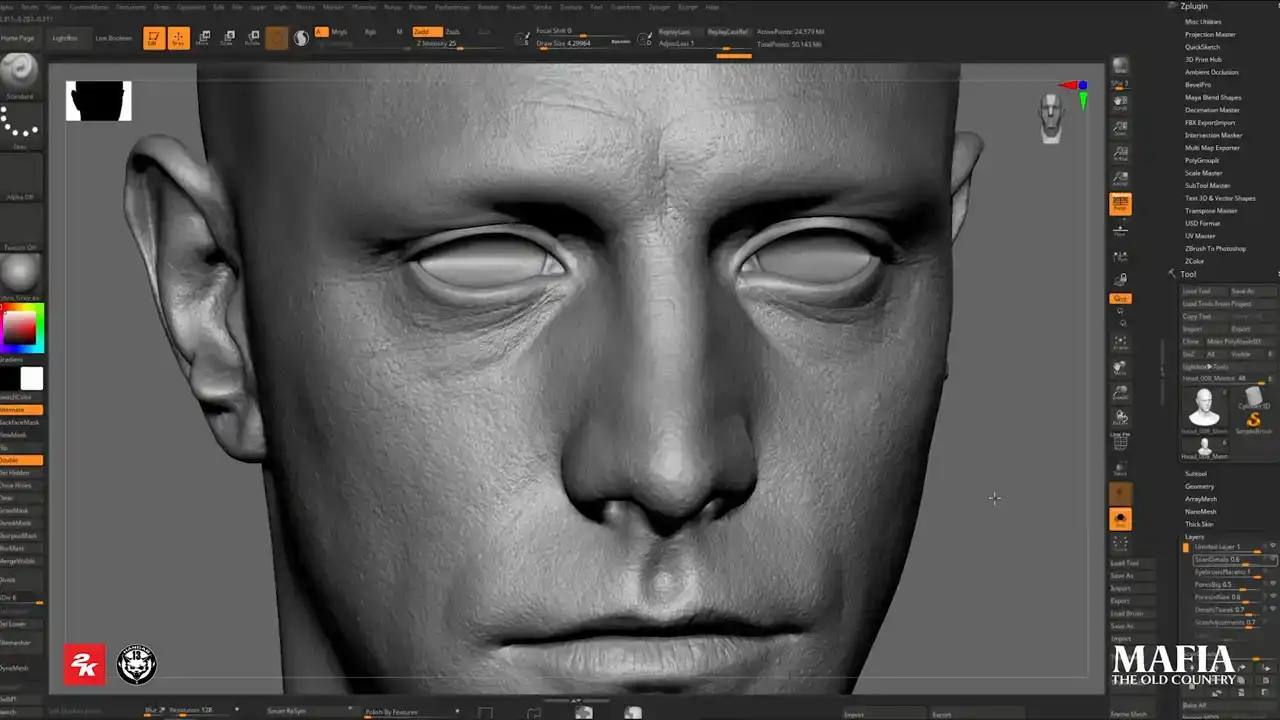Click the Draw mode button

click(178, 39)
